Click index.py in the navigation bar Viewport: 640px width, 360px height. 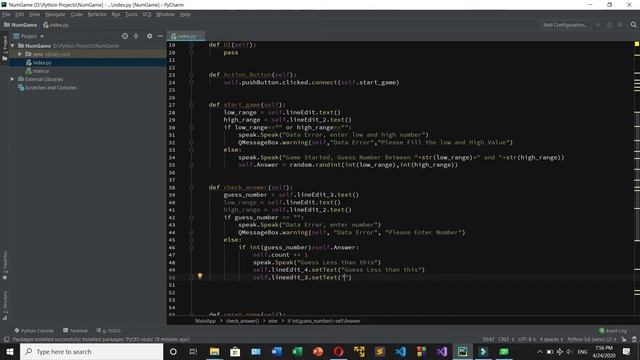click(x=56, y=25)
